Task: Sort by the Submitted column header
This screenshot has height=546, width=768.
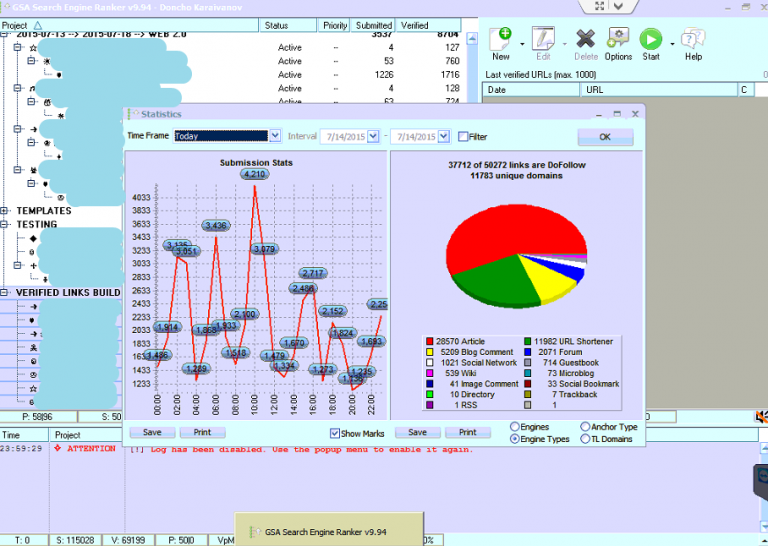Action: pos(374,25)
